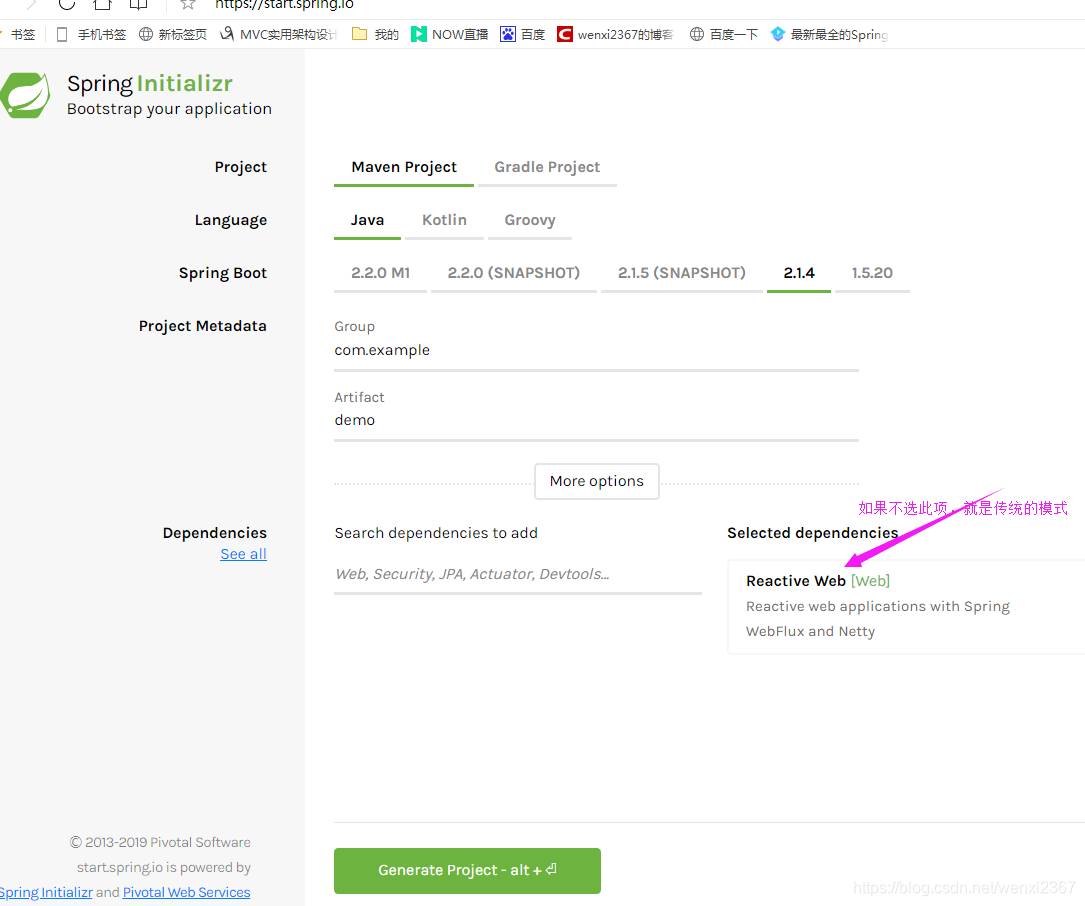Select Spring Boot version 2.2.0 M1

[x=381, y=273]
